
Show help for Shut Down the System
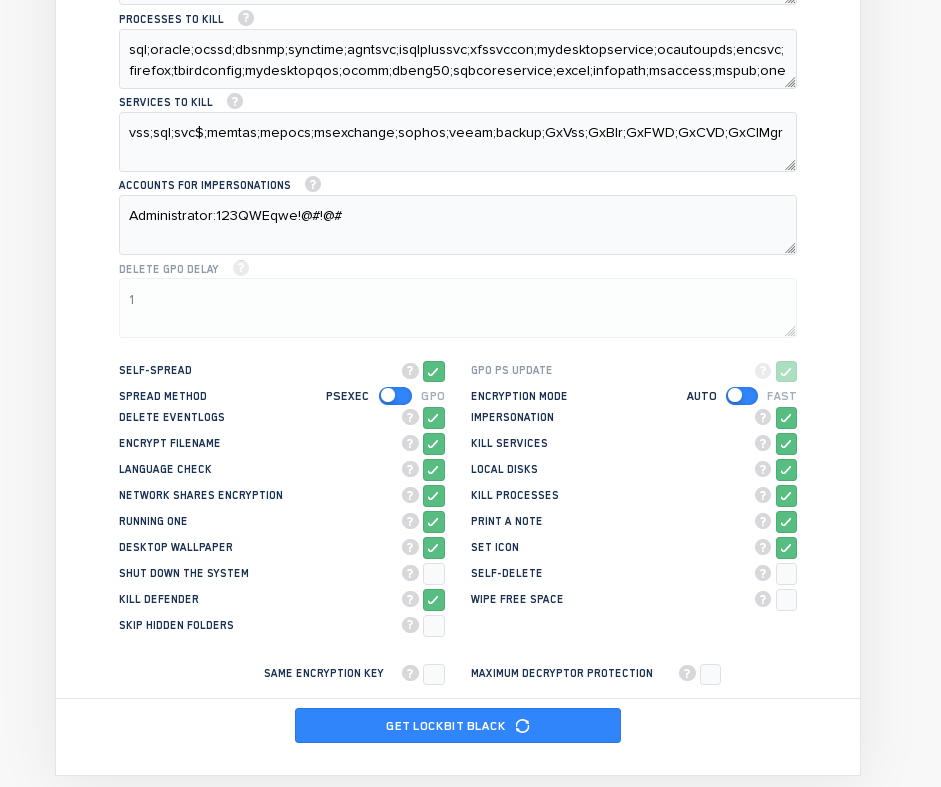(410, 573)
